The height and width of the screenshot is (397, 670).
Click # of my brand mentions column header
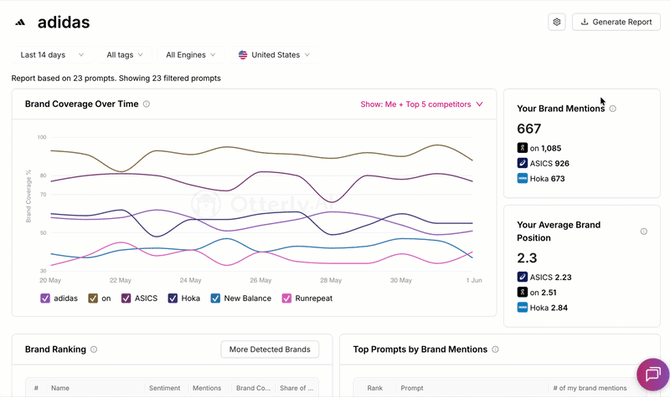pyautogui.click(x=590, y=388)
